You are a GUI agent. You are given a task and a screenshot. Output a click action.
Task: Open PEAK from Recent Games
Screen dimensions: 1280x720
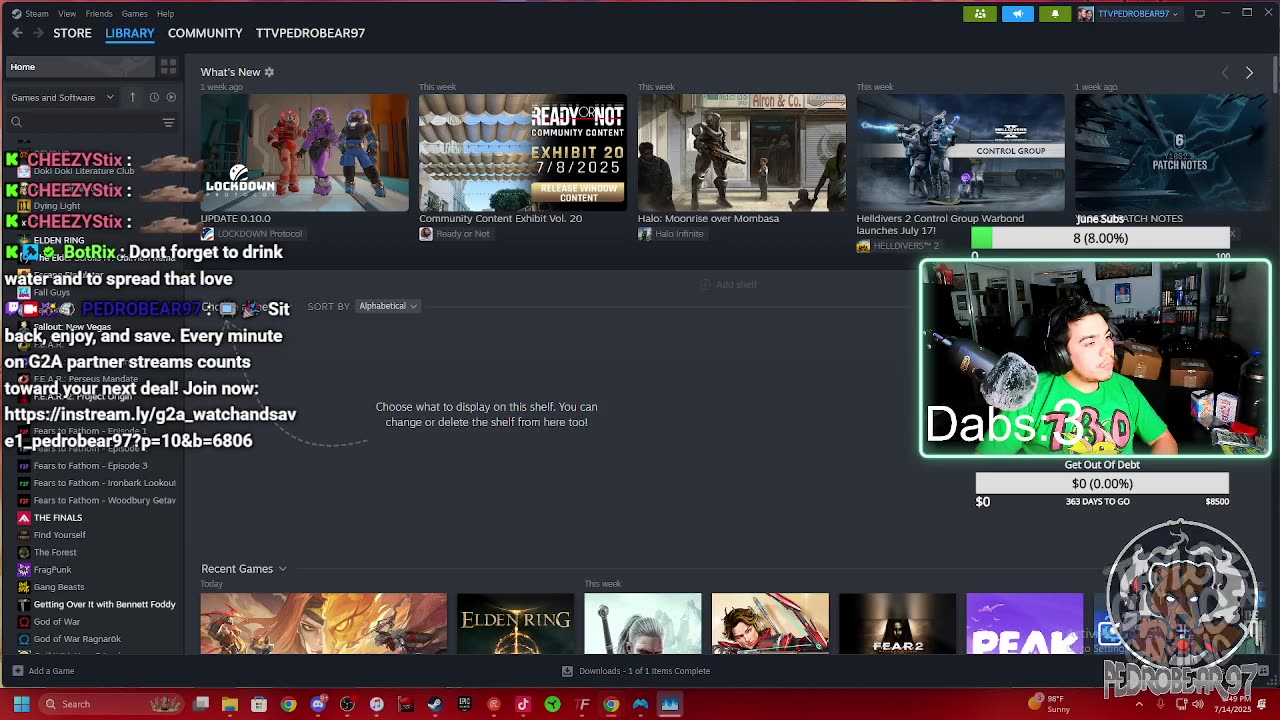(1024, 623)
